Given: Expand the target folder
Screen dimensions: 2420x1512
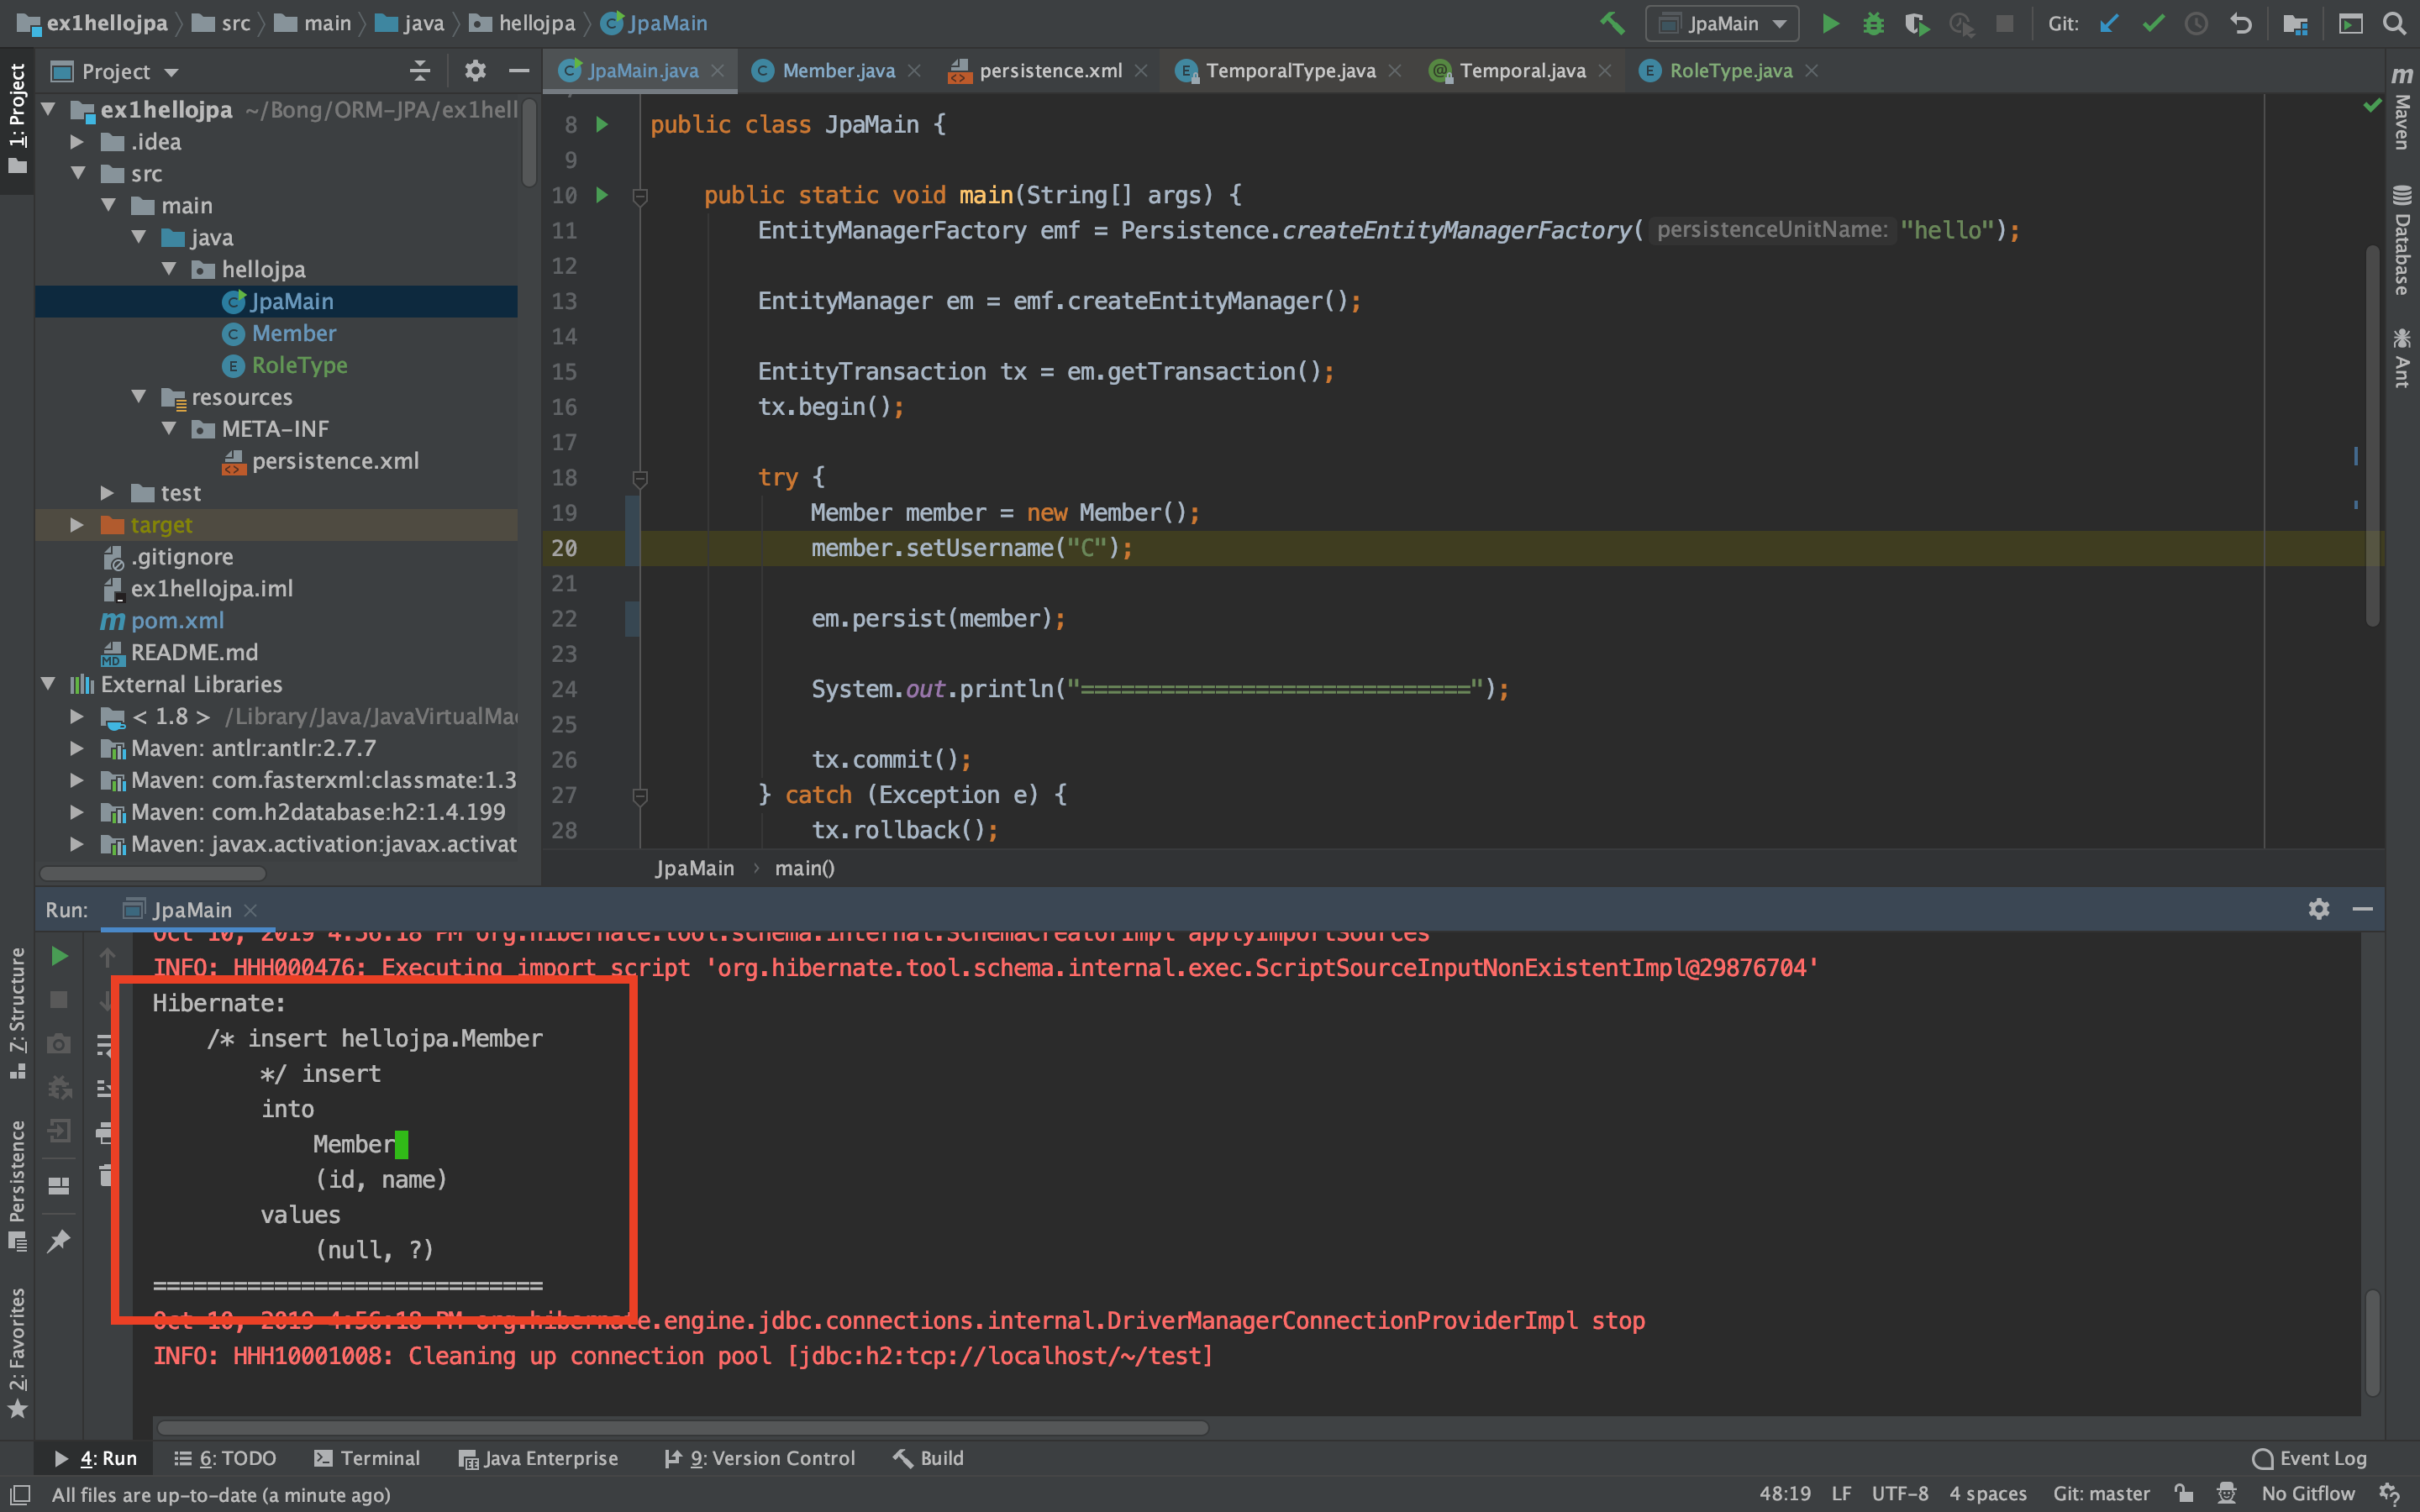Looking at the screenshot, I should [x=77, y=525].
